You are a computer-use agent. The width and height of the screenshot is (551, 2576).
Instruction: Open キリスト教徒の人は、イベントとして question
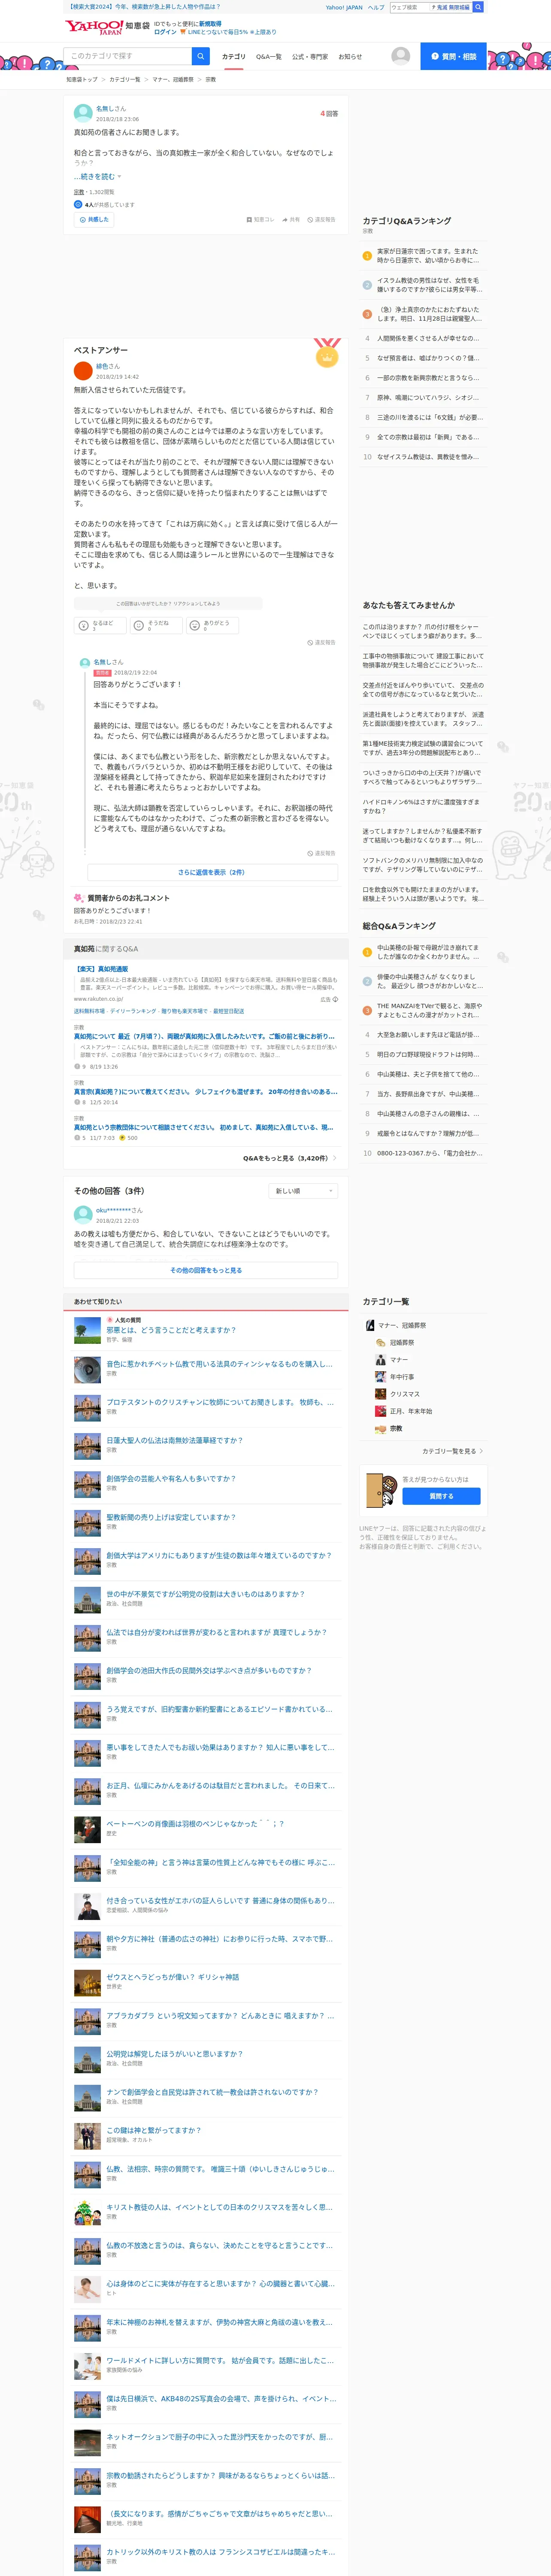point(220,2207)
